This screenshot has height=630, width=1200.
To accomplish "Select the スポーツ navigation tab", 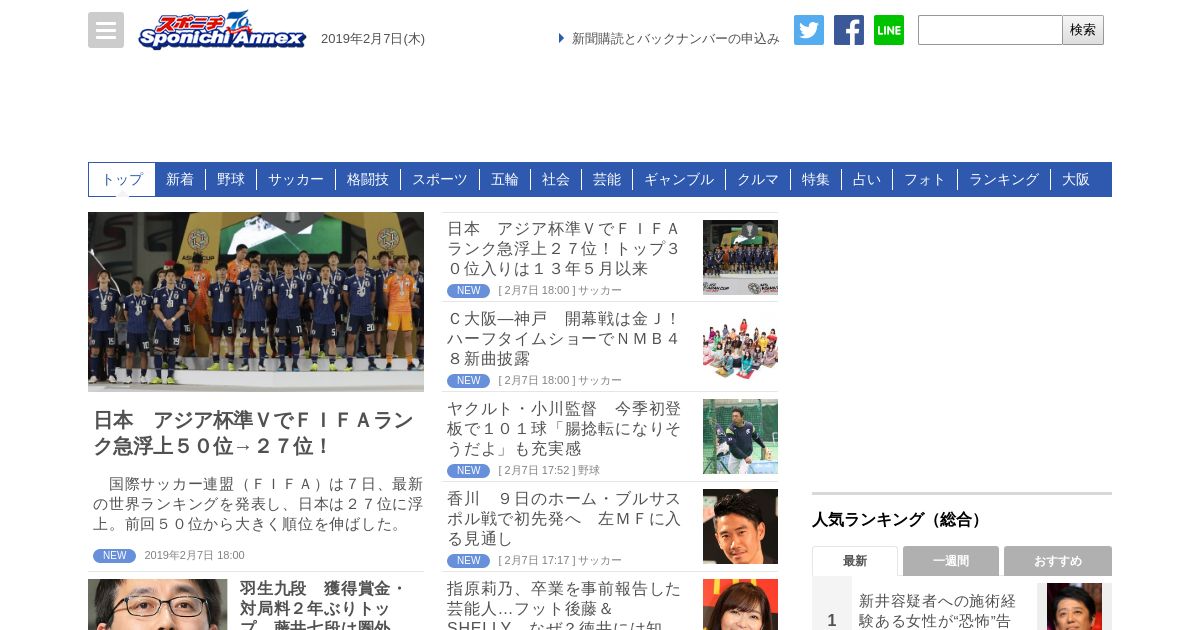I will tap(440, 179).
